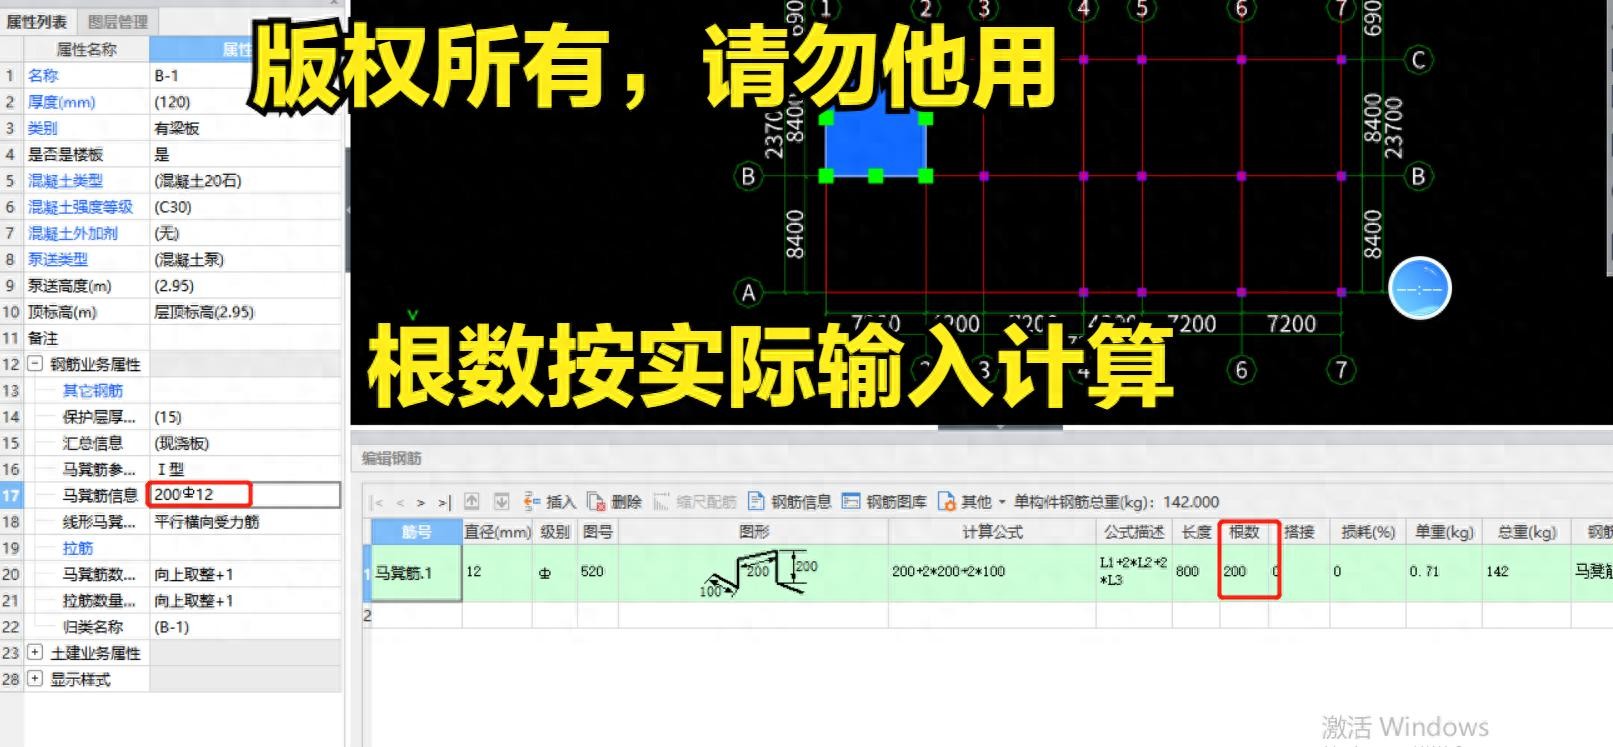Expand the 土建业务属性 group
The height and width of the screenshot is (747, 1613).
(x=35, y=653)
